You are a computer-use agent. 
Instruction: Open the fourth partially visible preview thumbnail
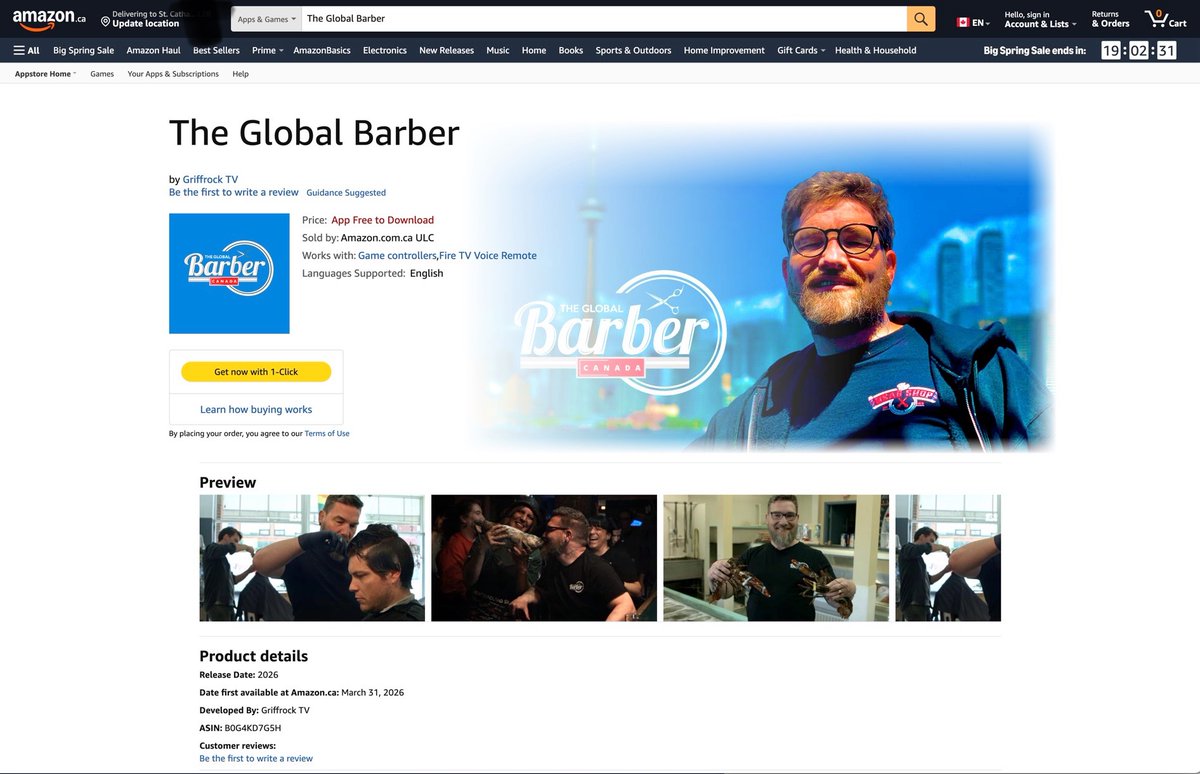pyautogui.click(x=948, y=558)
